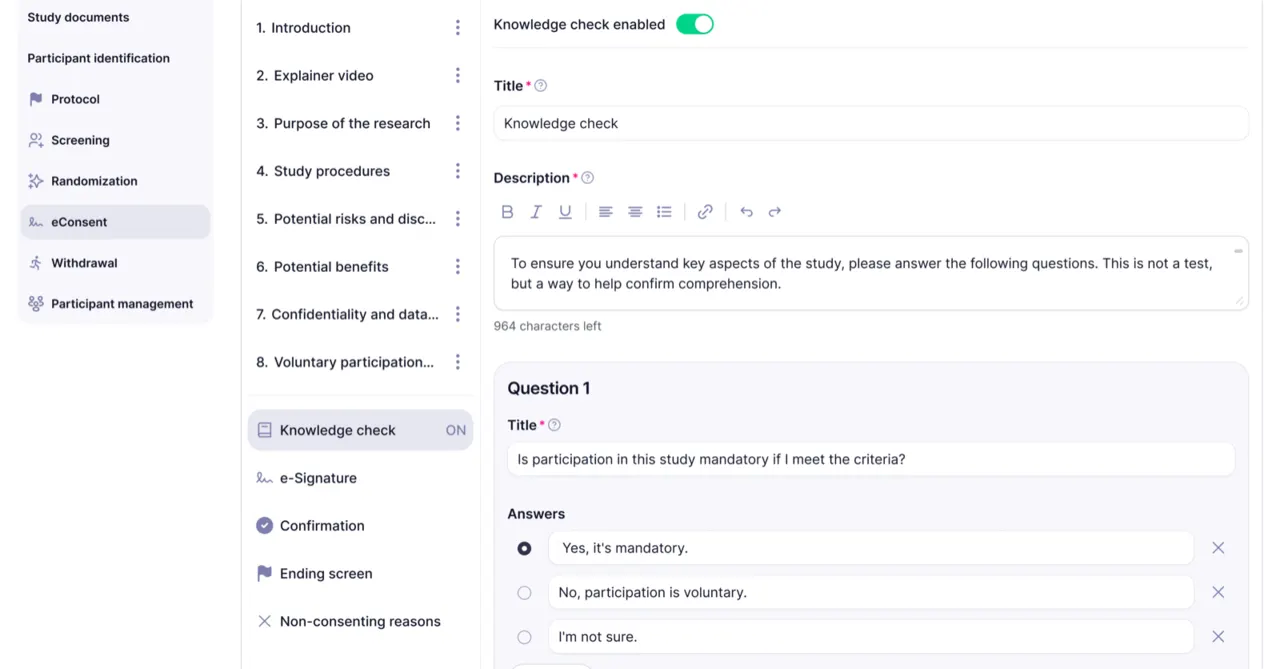
Task: Select the "I'm not sure." radio button
Action: pyautogui.click(x=524, y=636)
